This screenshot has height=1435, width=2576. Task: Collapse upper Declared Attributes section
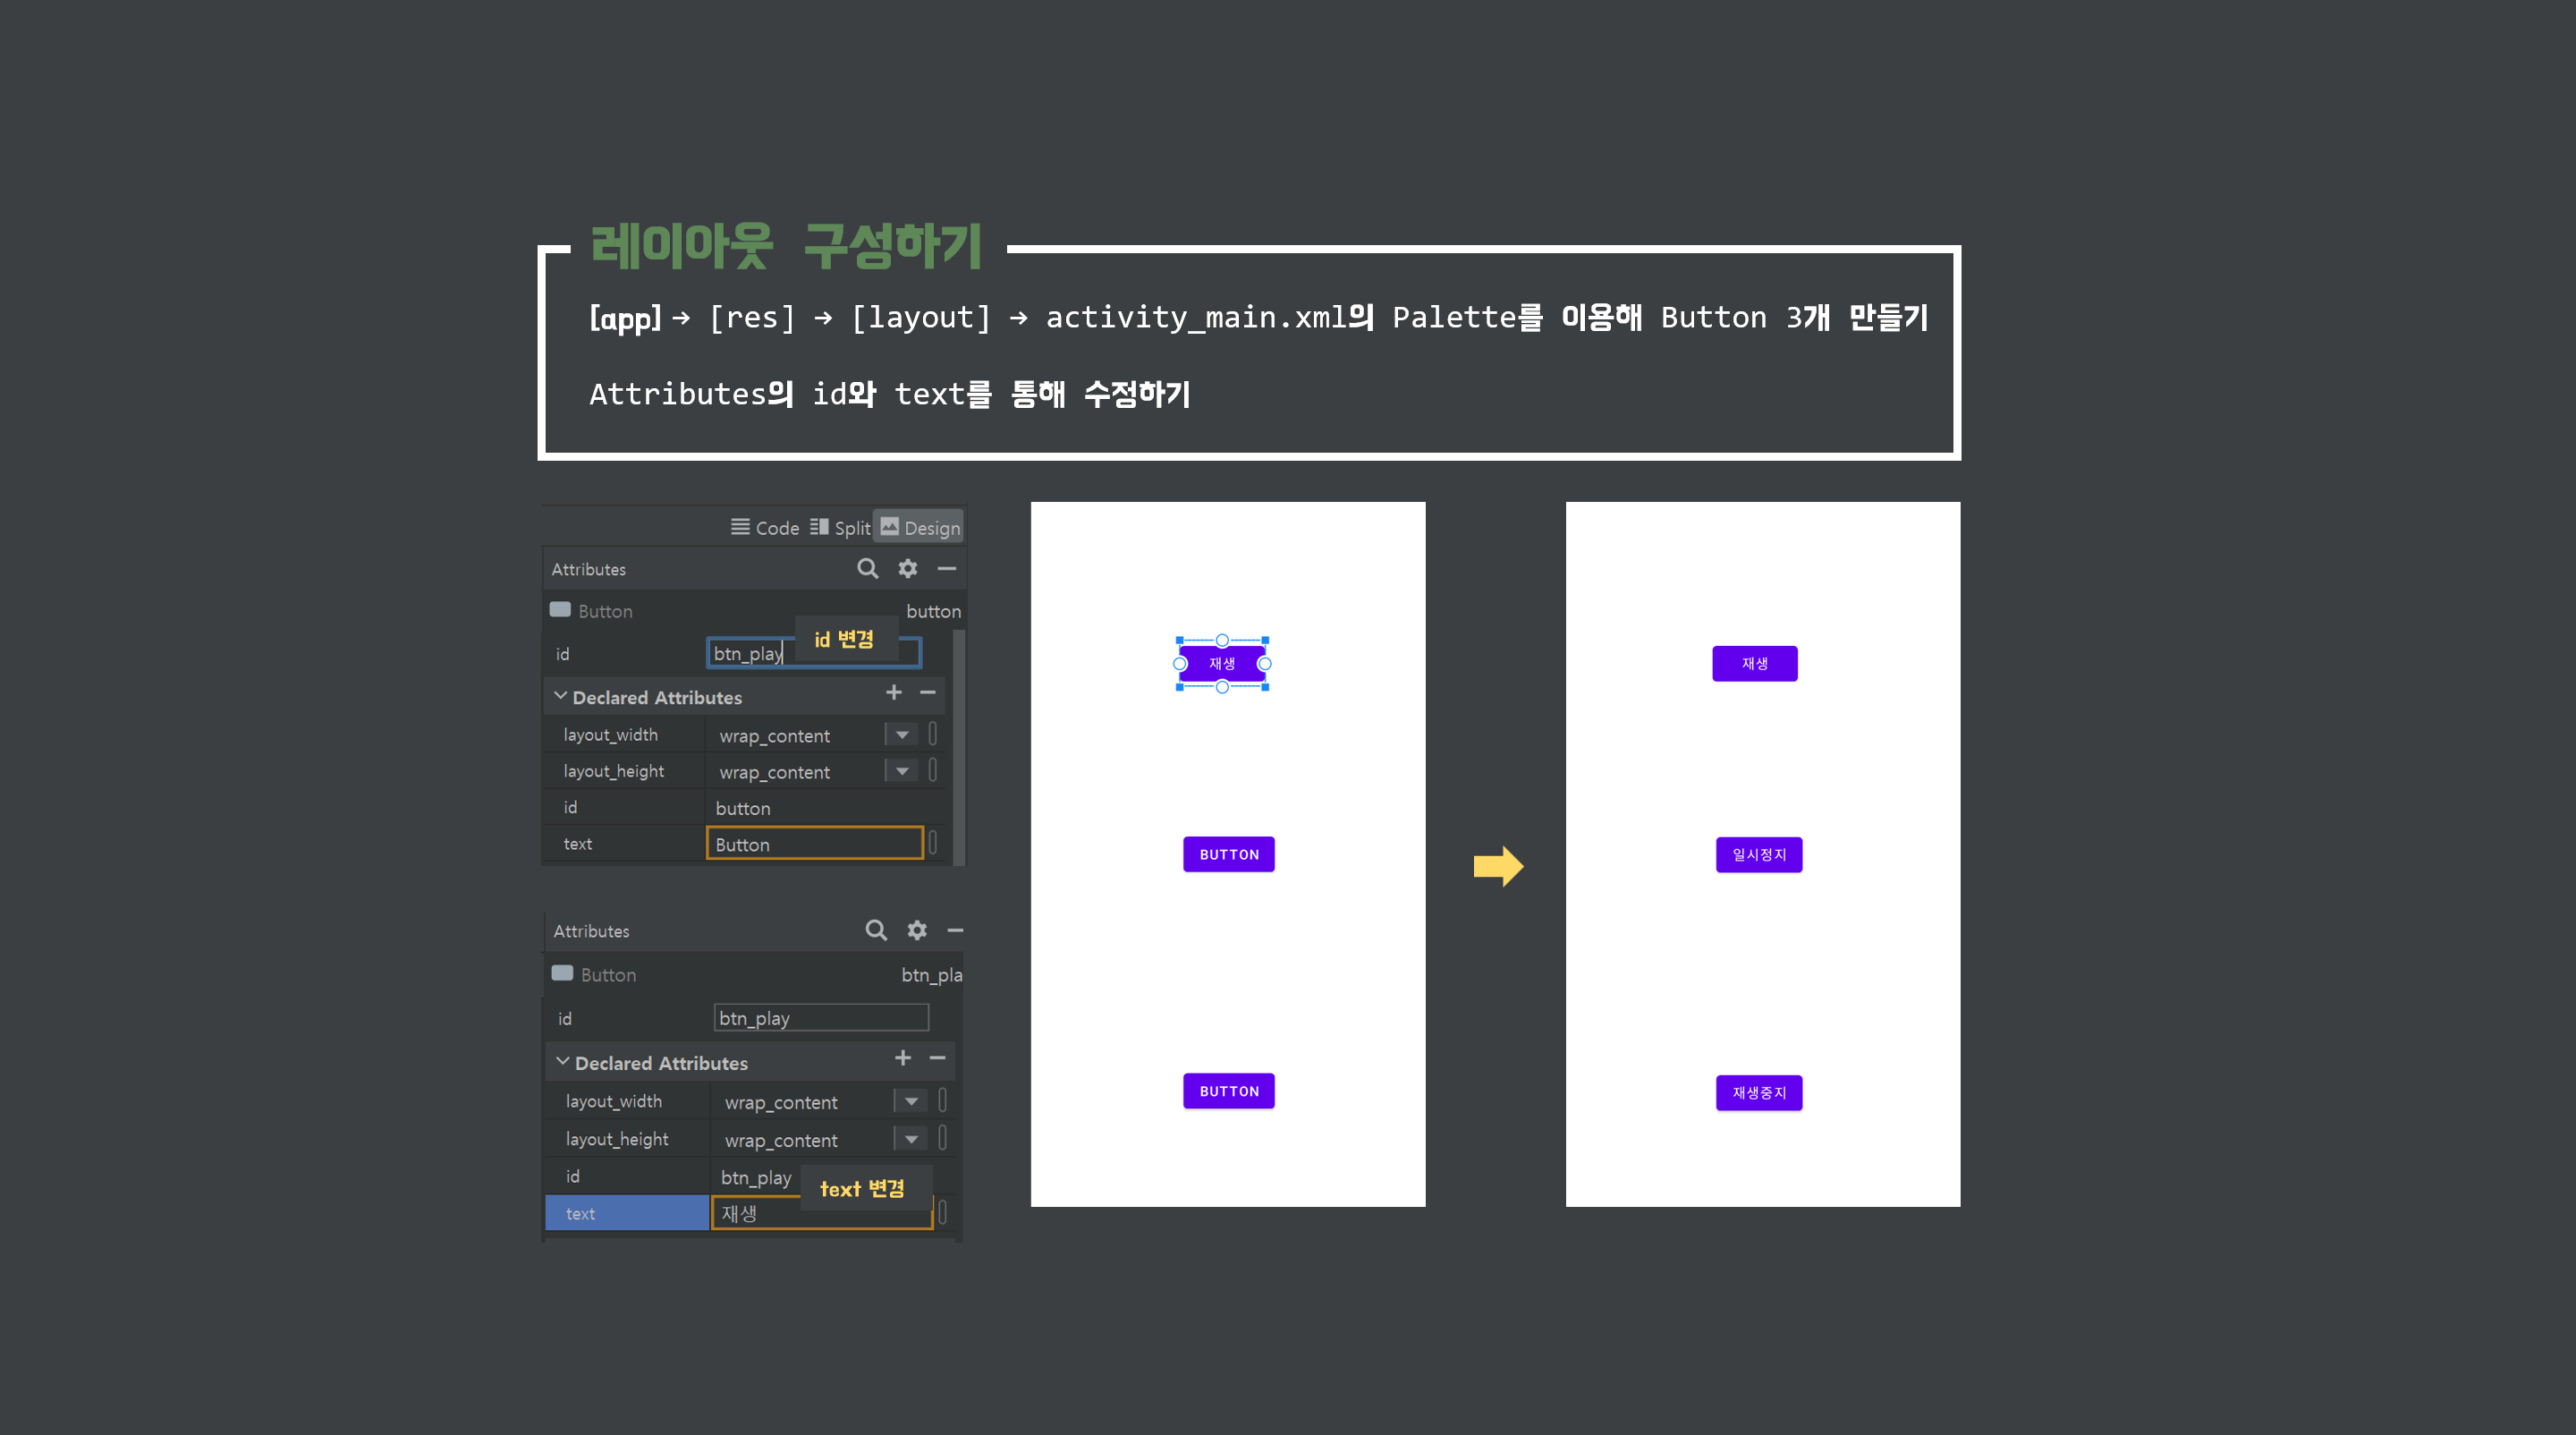pyautogui.click(x=561, y=696)
